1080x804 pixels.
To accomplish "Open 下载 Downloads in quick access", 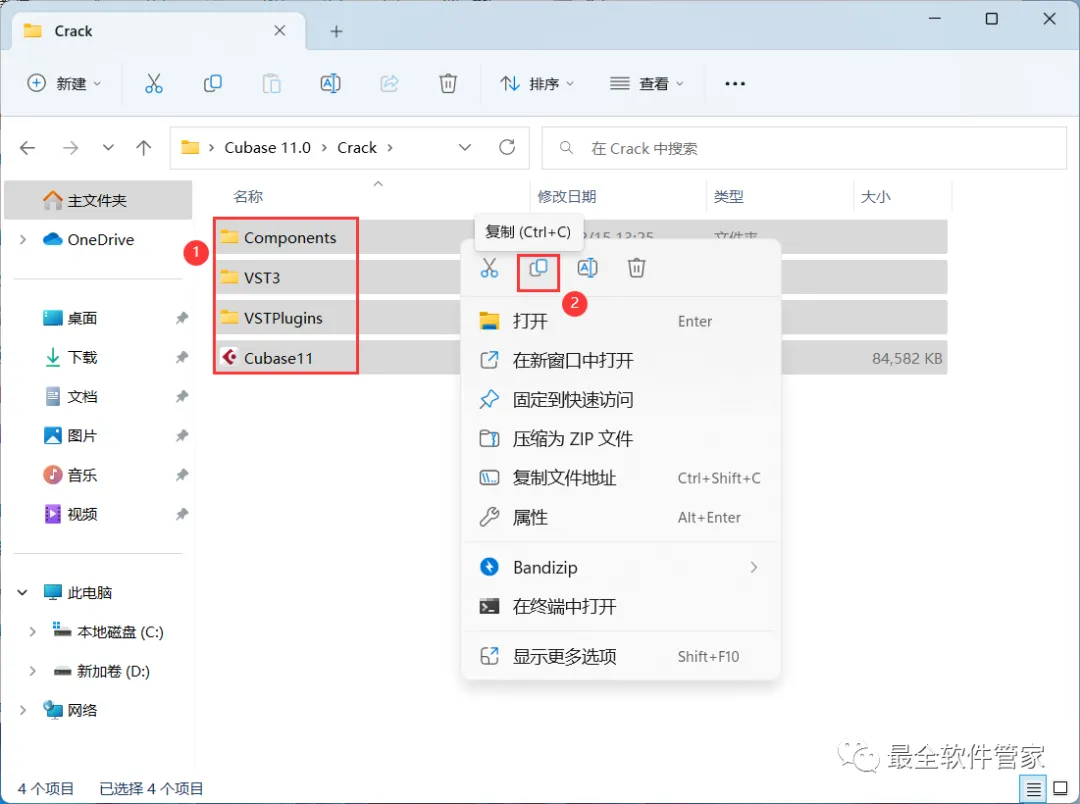I will coord(82,358).
